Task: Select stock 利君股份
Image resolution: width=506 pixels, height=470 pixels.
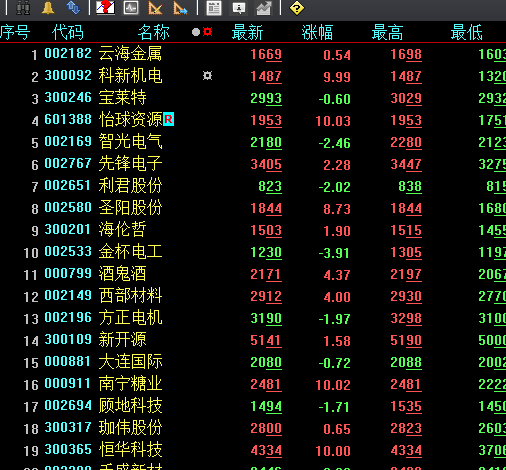Action: pyautogui.click(x=130, y=186)
